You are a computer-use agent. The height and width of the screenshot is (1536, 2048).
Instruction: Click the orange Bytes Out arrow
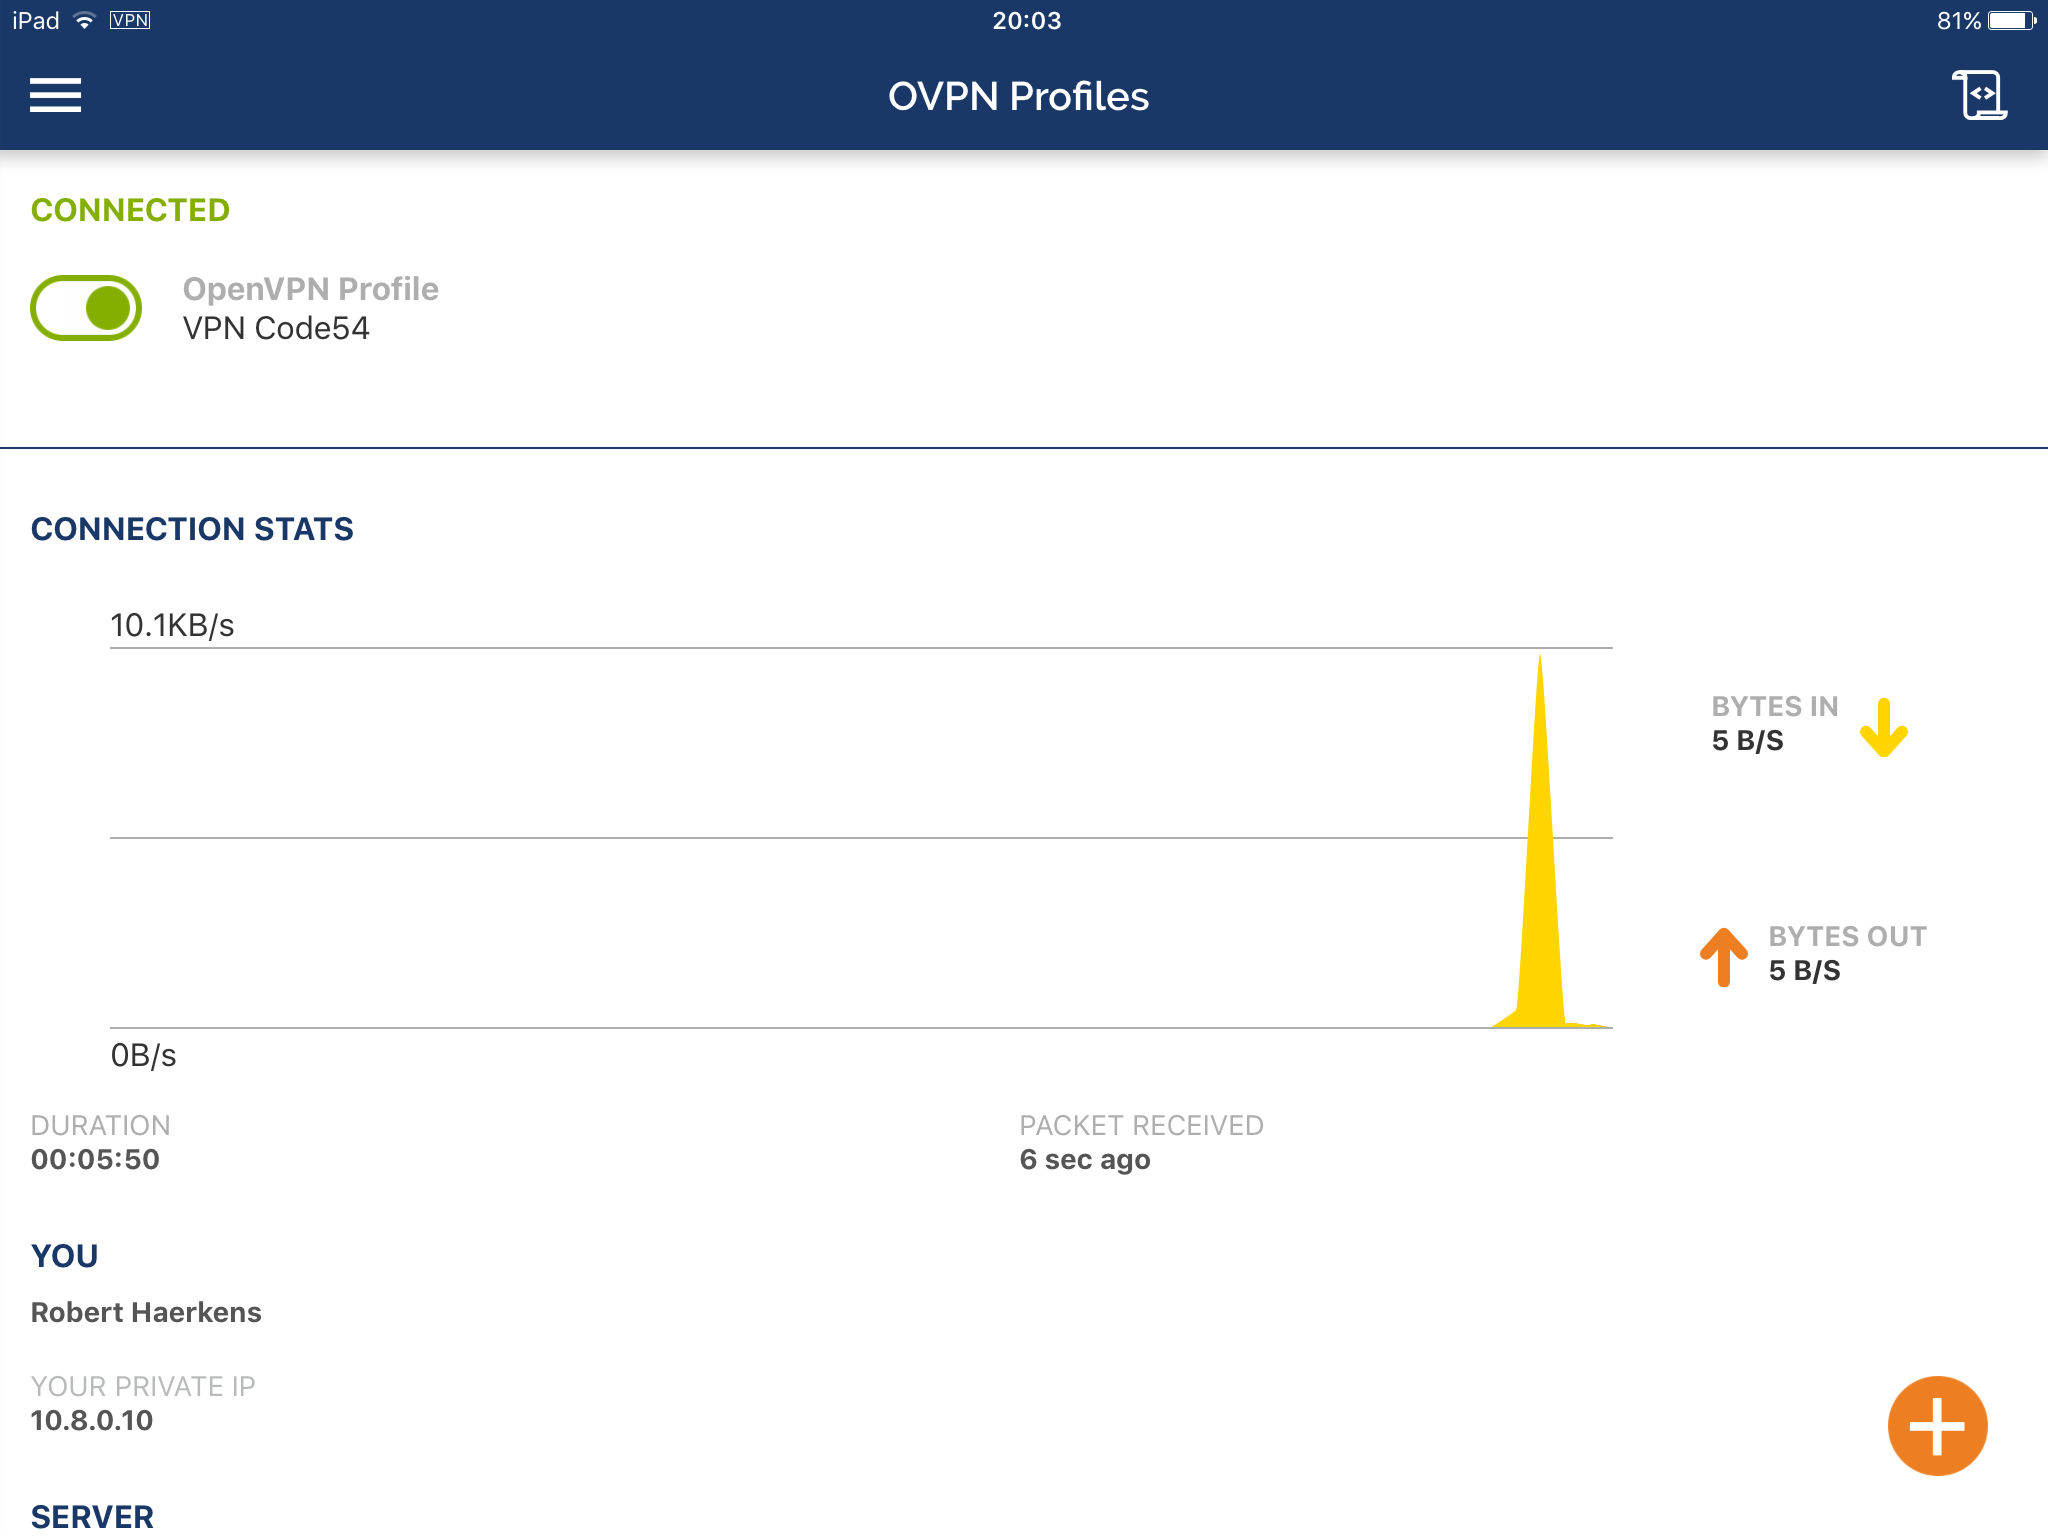(1724, 957)
